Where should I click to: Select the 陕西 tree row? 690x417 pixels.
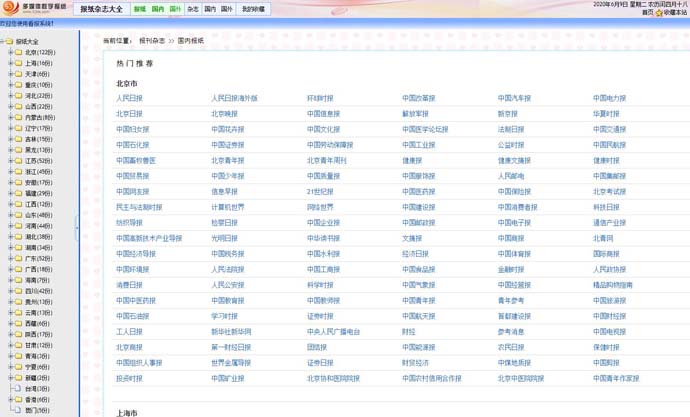tap(39, 334)
